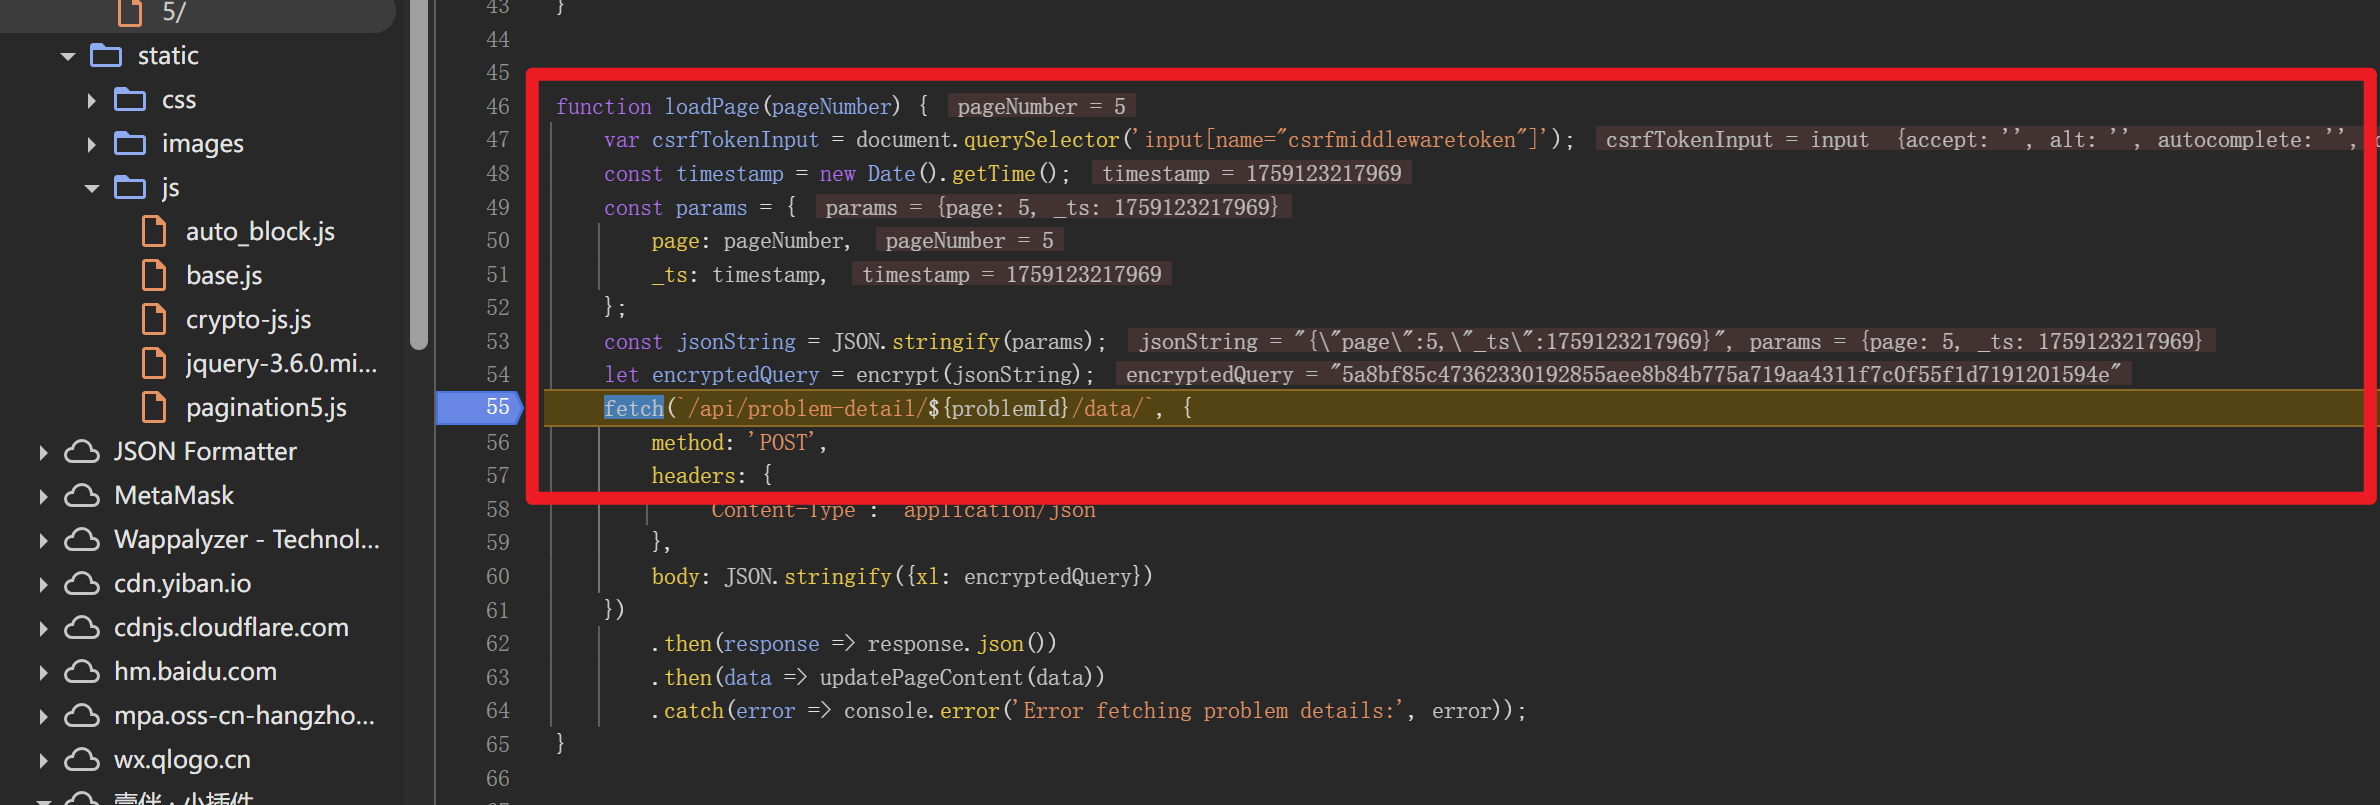Click the cloud icon beside cdnjs.cloudflare.com
2380x805 pixels.
coord(82,628)
